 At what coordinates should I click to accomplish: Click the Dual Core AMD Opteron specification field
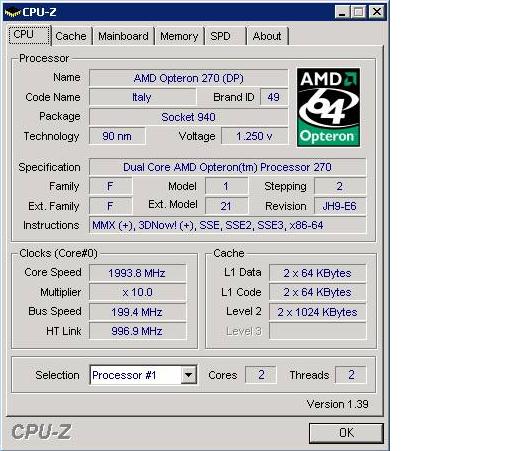tap(227, 167)
